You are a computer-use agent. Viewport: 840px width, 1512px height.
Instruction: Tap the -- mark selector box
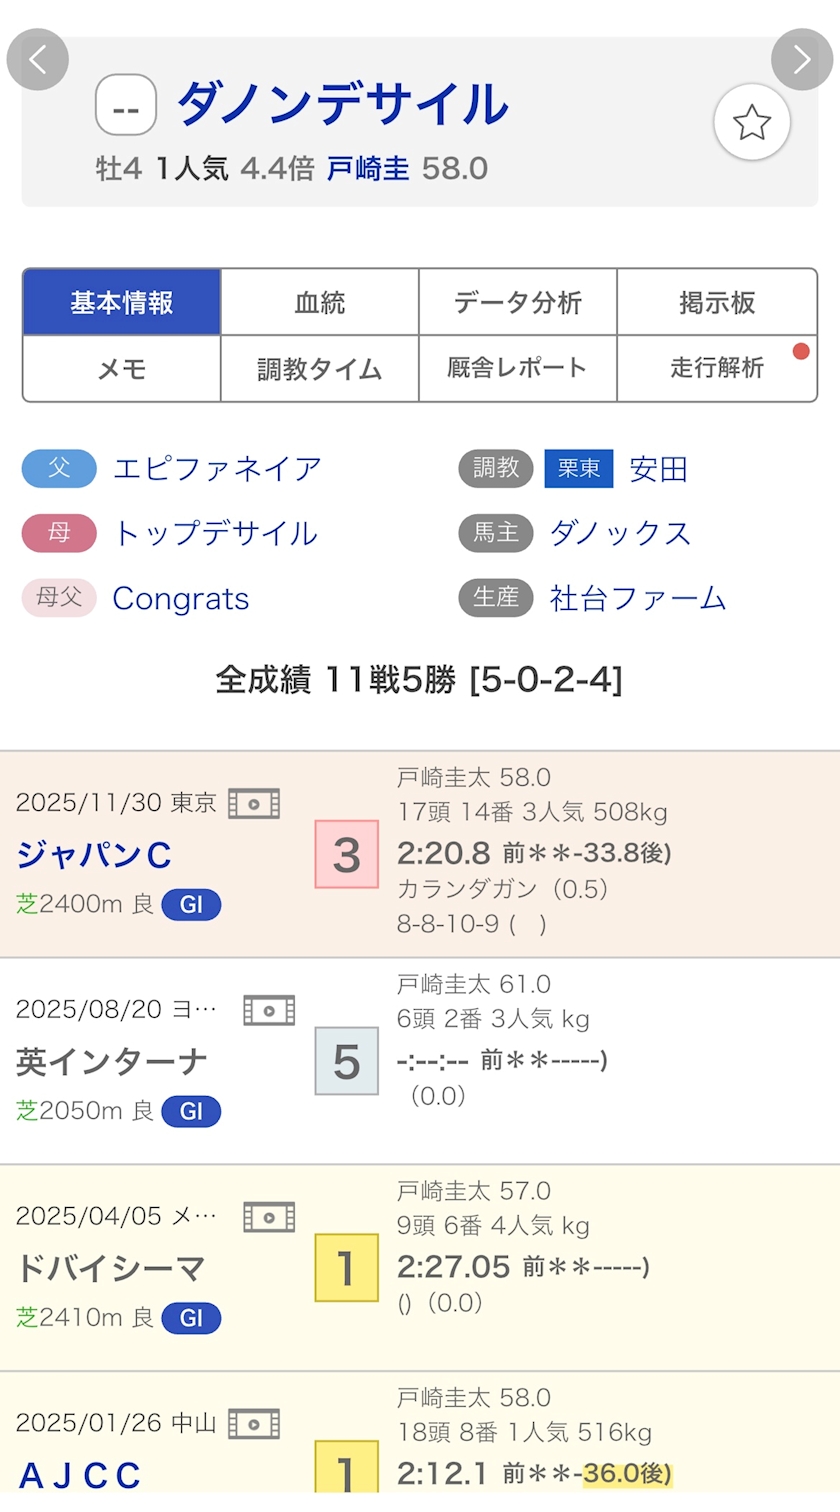[x=126, y=105]
